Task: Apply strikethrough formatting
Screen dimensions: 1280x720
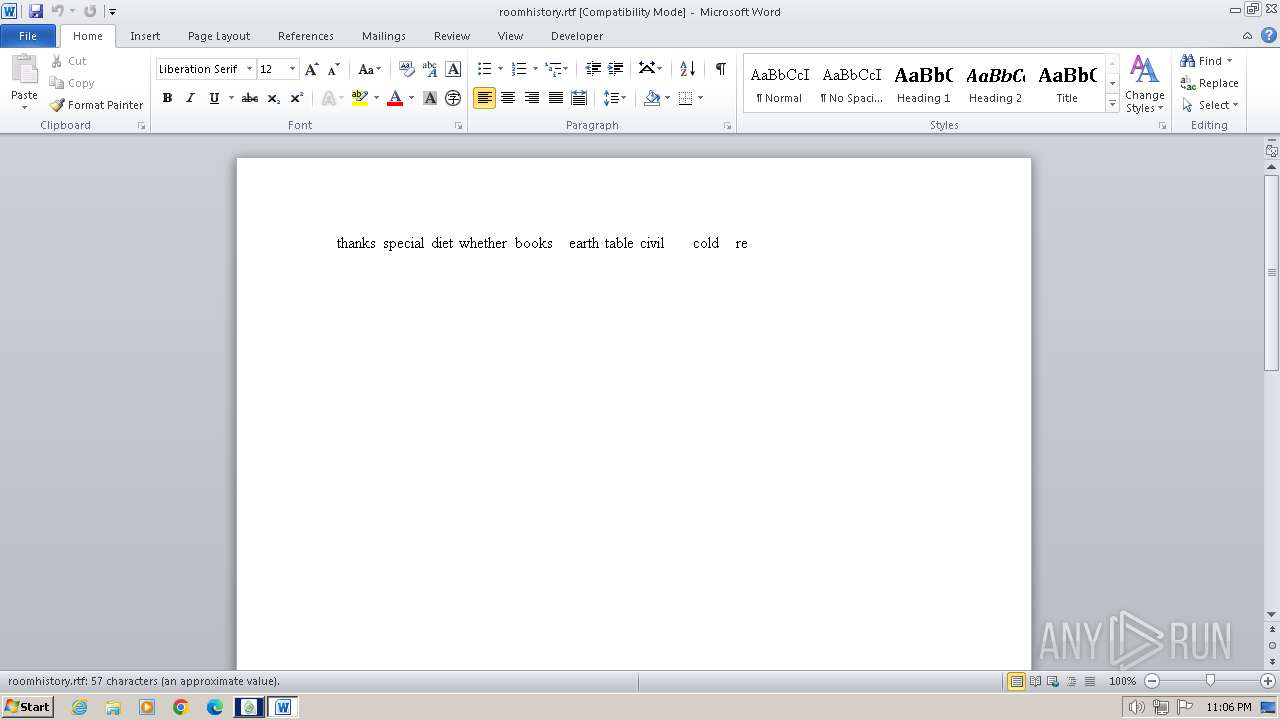Action: click(250, 98)
